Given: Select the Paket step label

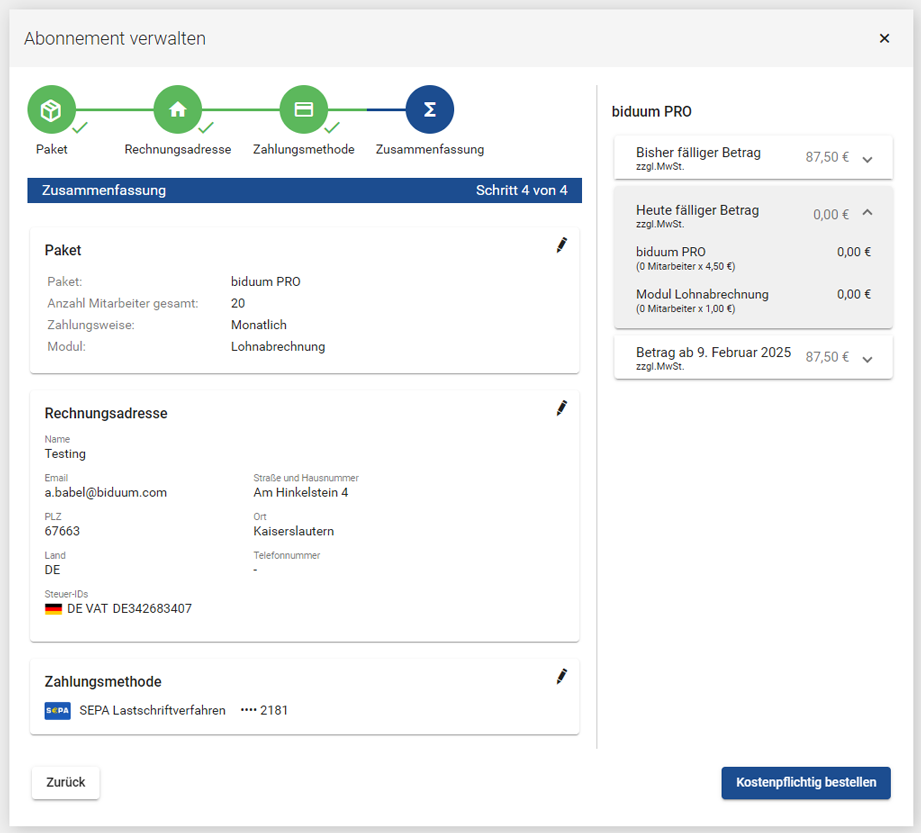Looking at the screenshot, I should point(52,150).
